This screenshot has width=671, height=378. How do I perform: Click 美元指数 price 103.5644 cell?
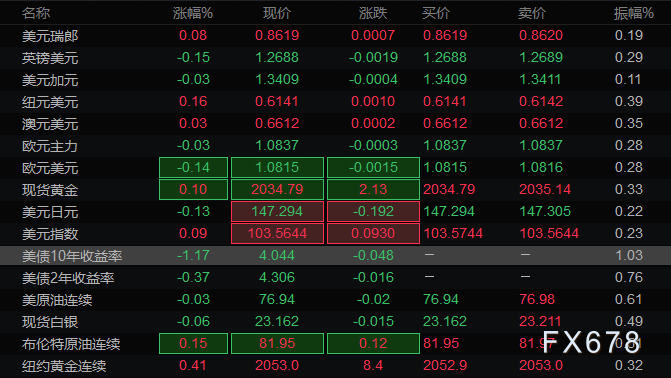tap(277, 233)
